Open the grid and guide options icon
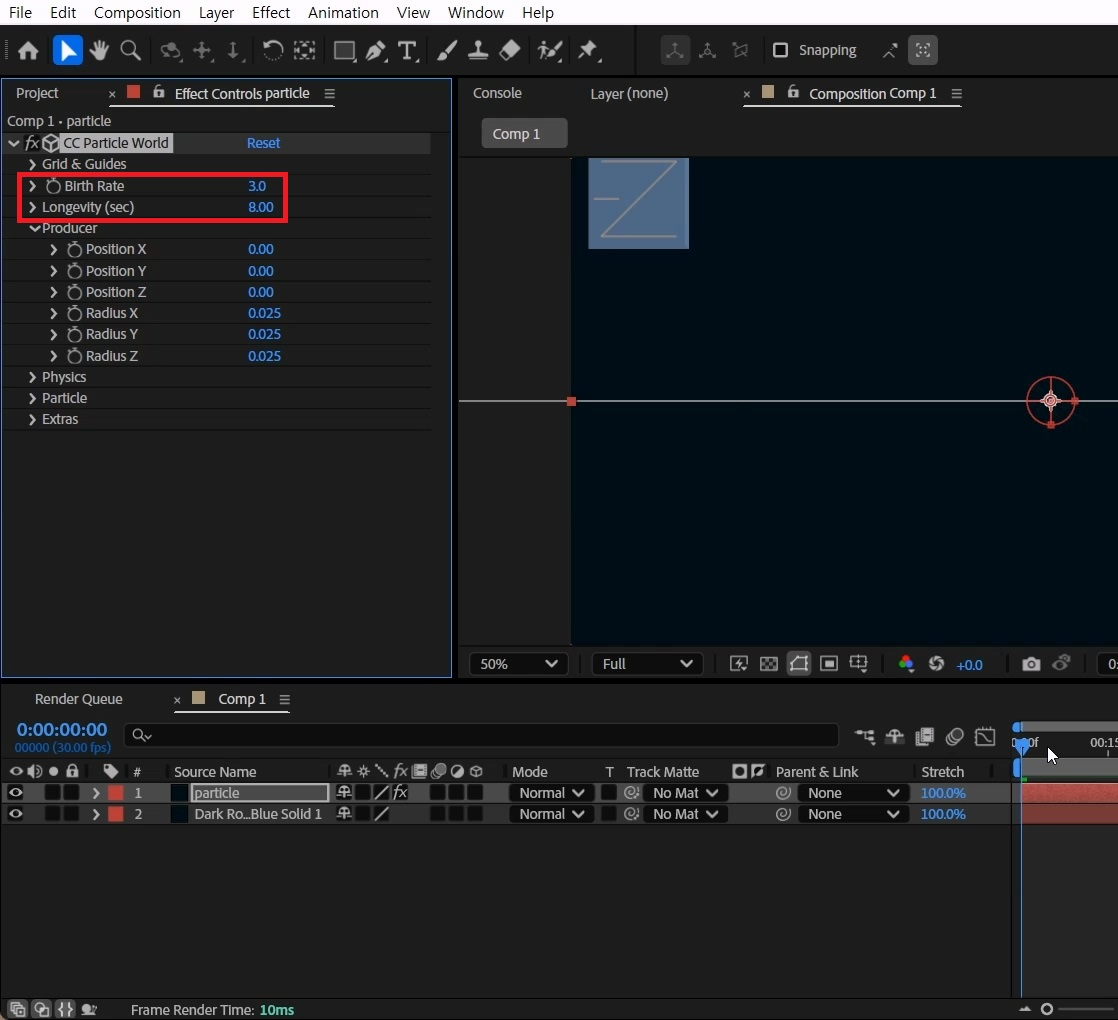 858,664
